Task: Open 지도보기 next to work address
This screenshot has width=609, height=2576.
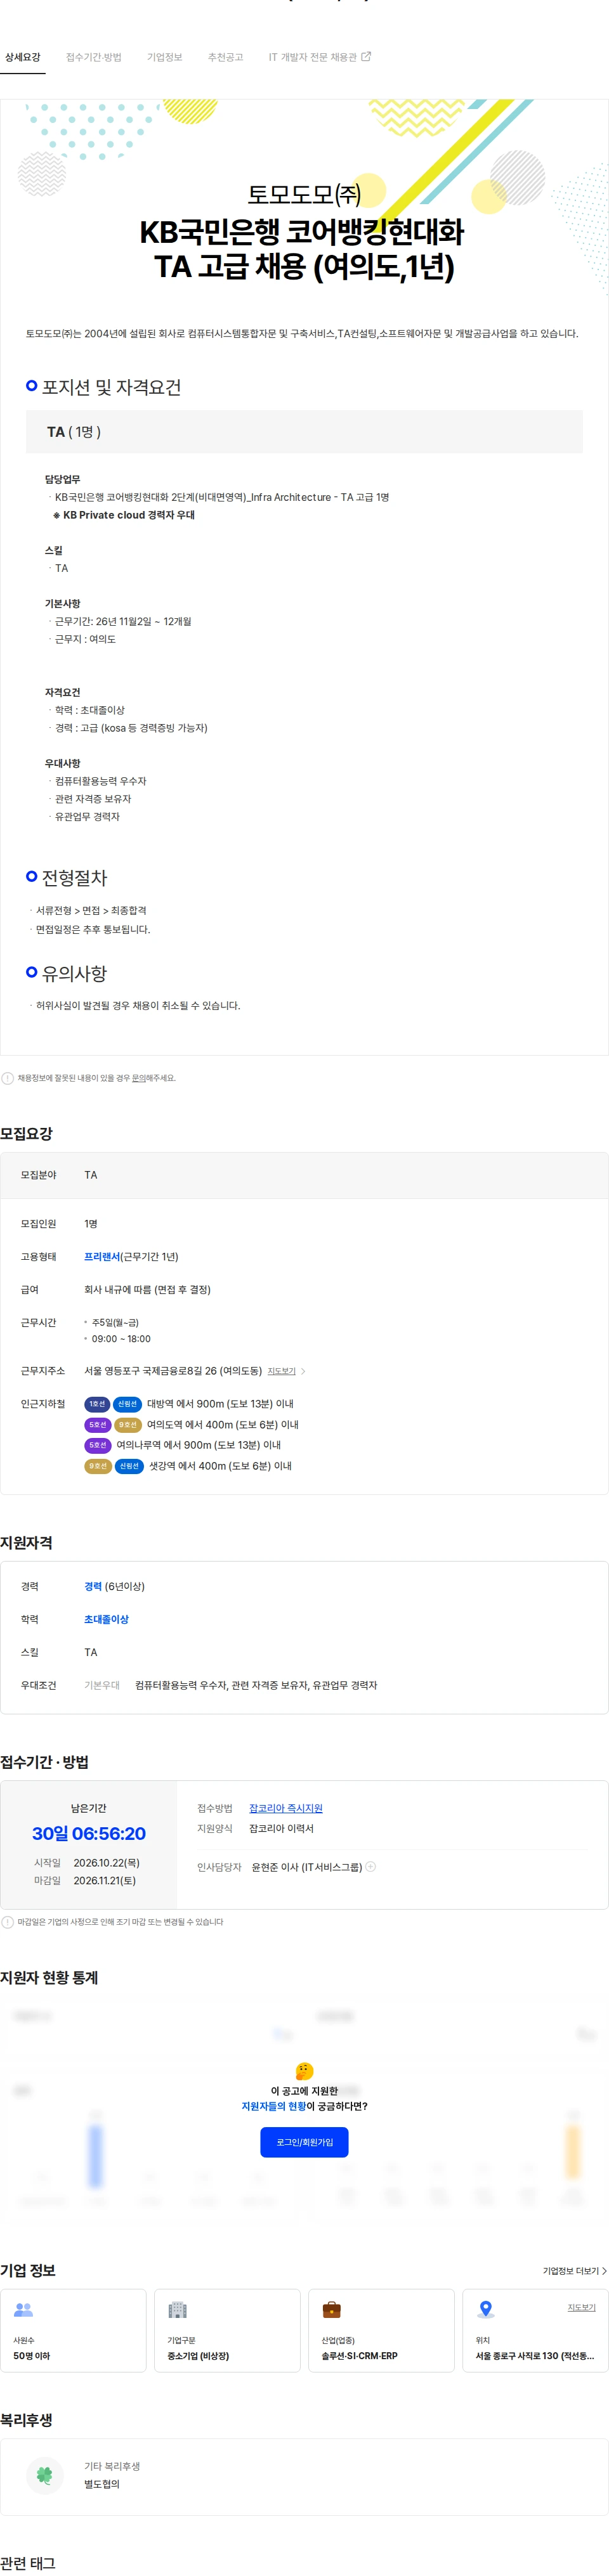Action: [282, 1371]
